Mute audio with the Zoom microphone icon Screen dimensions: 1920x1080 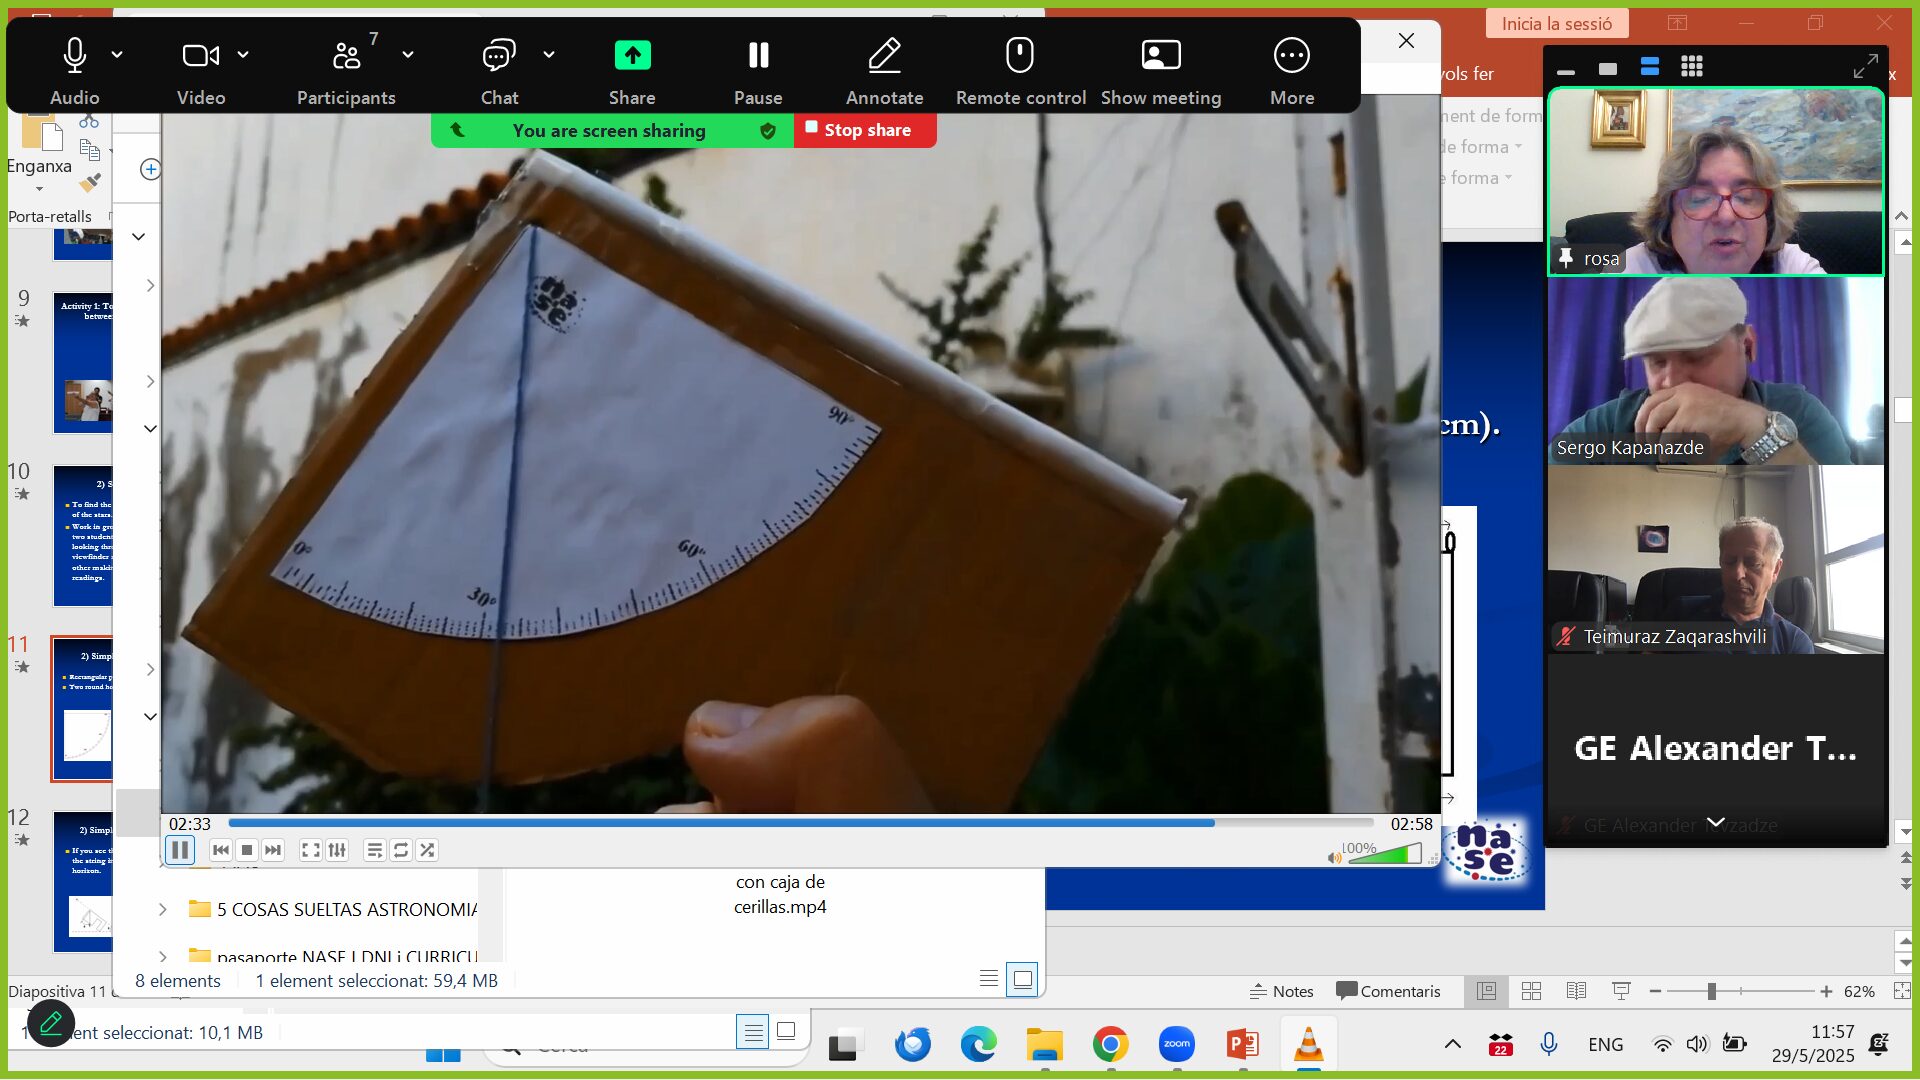coord(75,55)
